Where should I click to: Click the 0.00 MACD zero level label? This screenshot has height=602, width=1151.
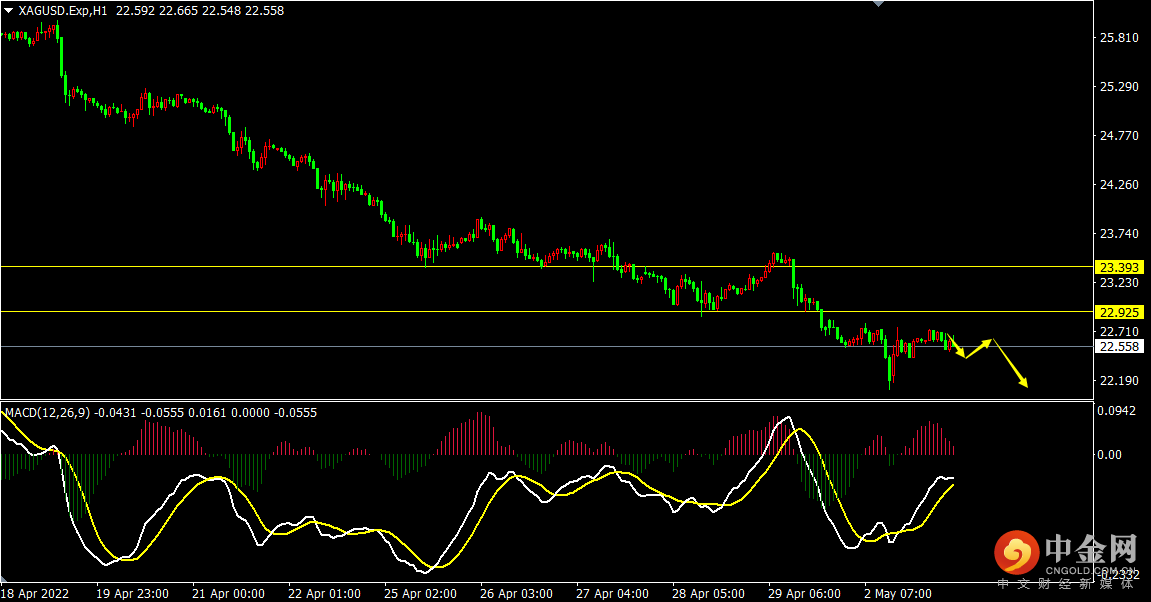[x=1109, y=454]
